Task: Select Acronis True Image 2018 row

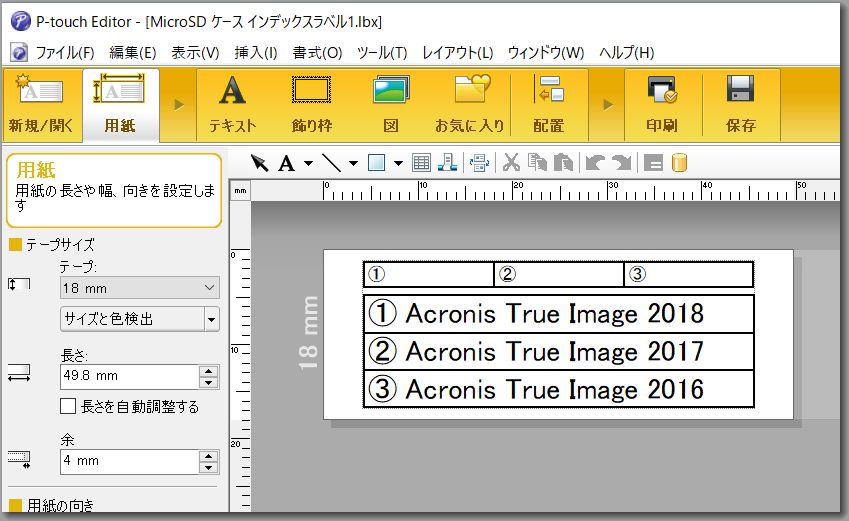Action: pyautogui.click(x=558, y=314)
